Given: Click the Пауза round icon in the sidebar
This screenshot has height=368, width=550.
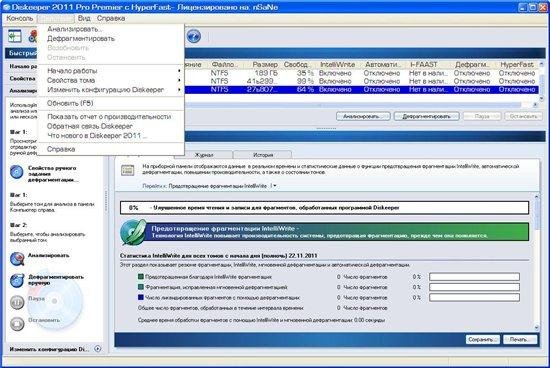Looking at the screenshot, I should pyautogui.click(x=16, y=302).
